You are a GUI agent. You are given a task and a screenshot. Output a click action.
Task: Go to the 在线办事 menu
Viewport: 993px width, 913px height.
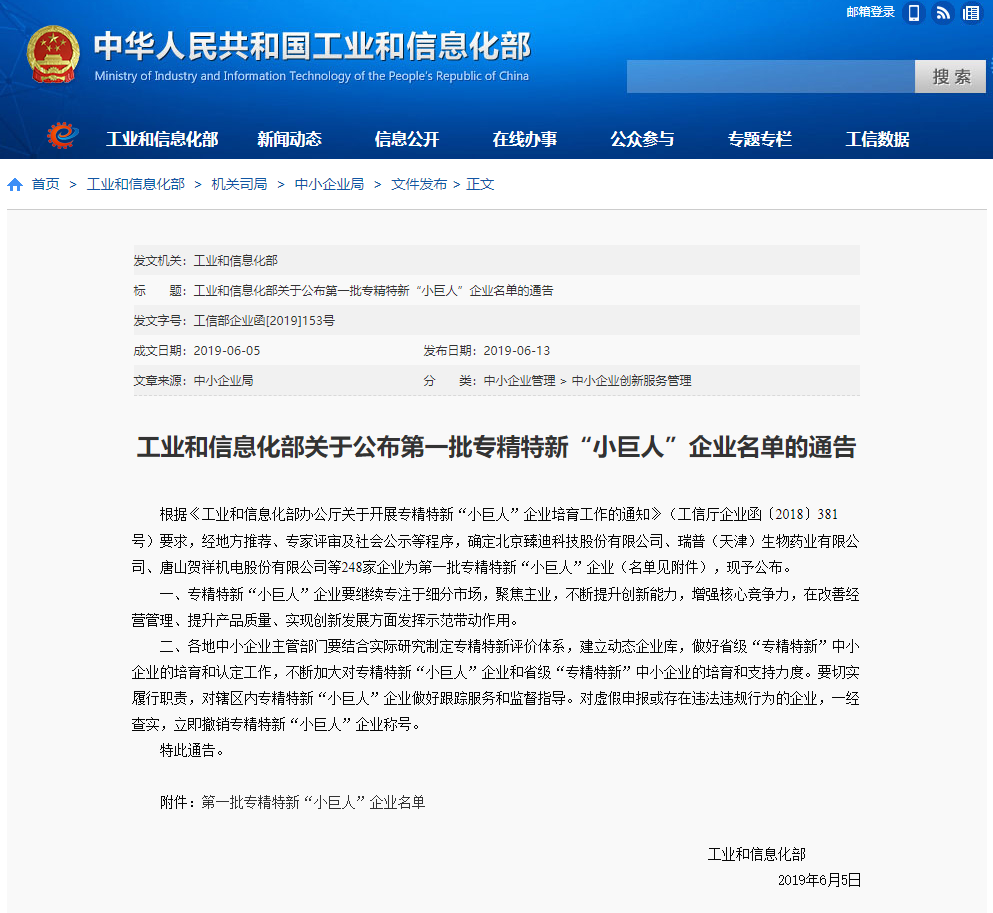525,139
